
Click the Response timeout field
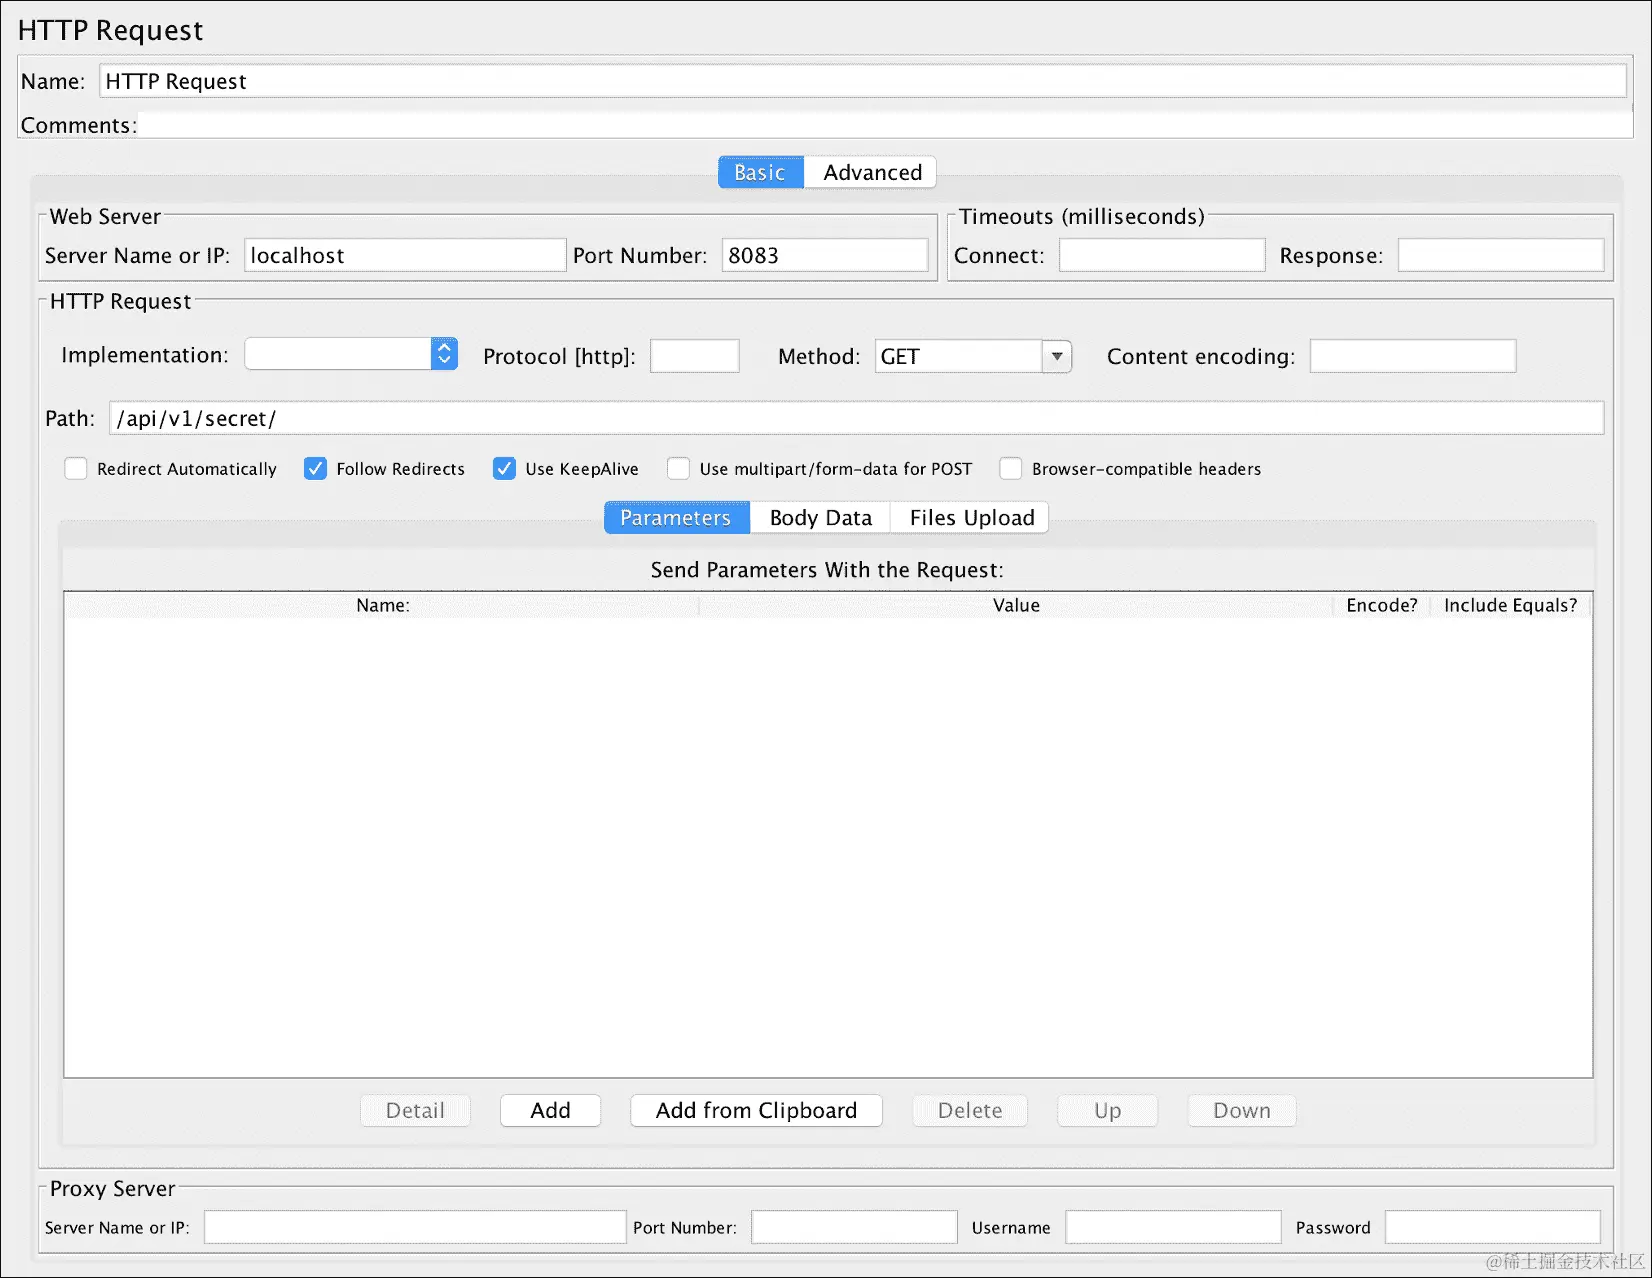[1501, 255]
